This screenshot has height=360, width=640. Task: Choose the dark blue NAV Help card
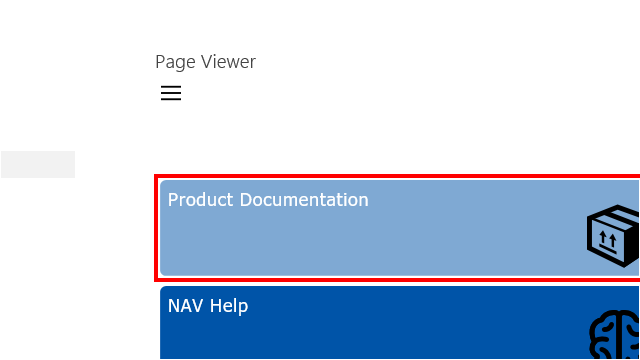pyautogui.click(x=400, y=323)
